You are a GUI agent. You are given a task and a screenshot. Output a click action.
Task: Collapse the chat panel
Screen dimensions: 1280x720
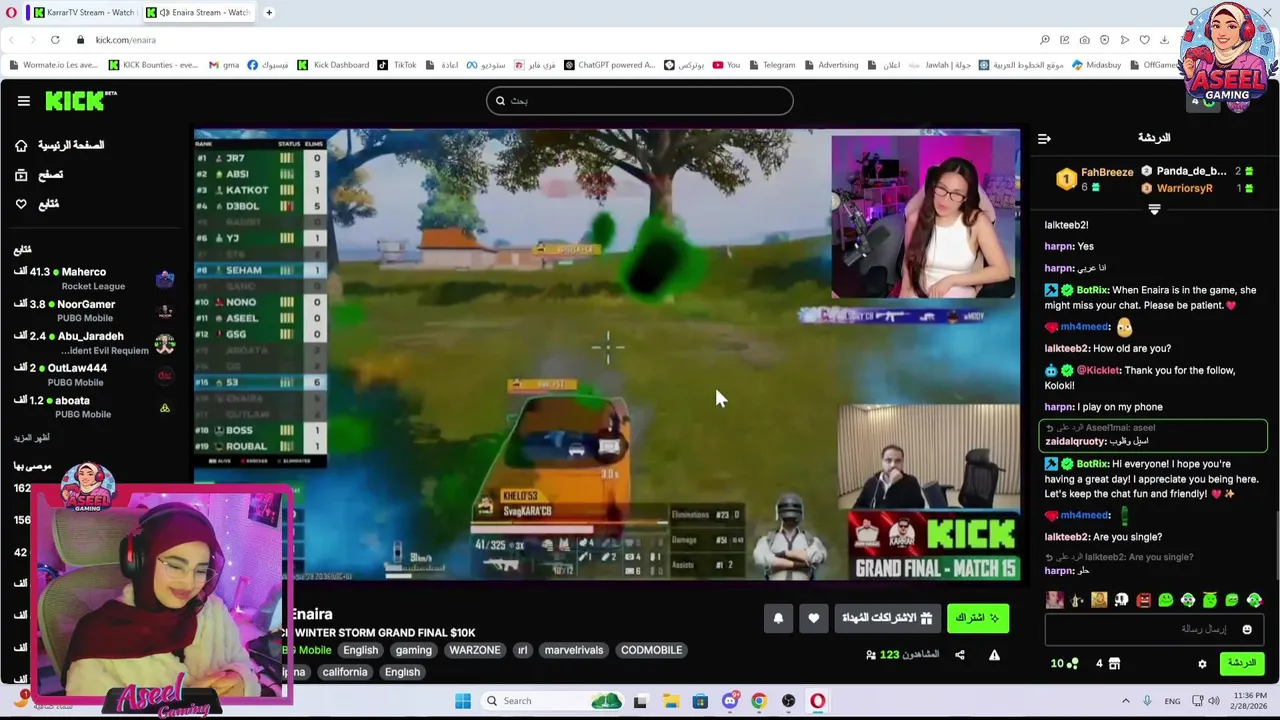1044,139
